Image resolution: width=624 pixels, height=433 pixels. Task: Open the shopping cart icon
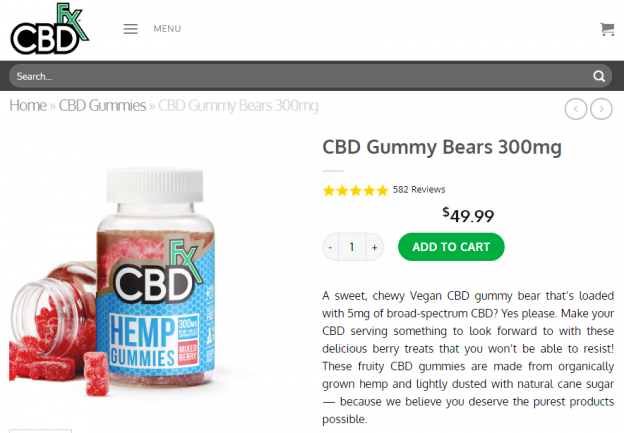click(607, 29)
